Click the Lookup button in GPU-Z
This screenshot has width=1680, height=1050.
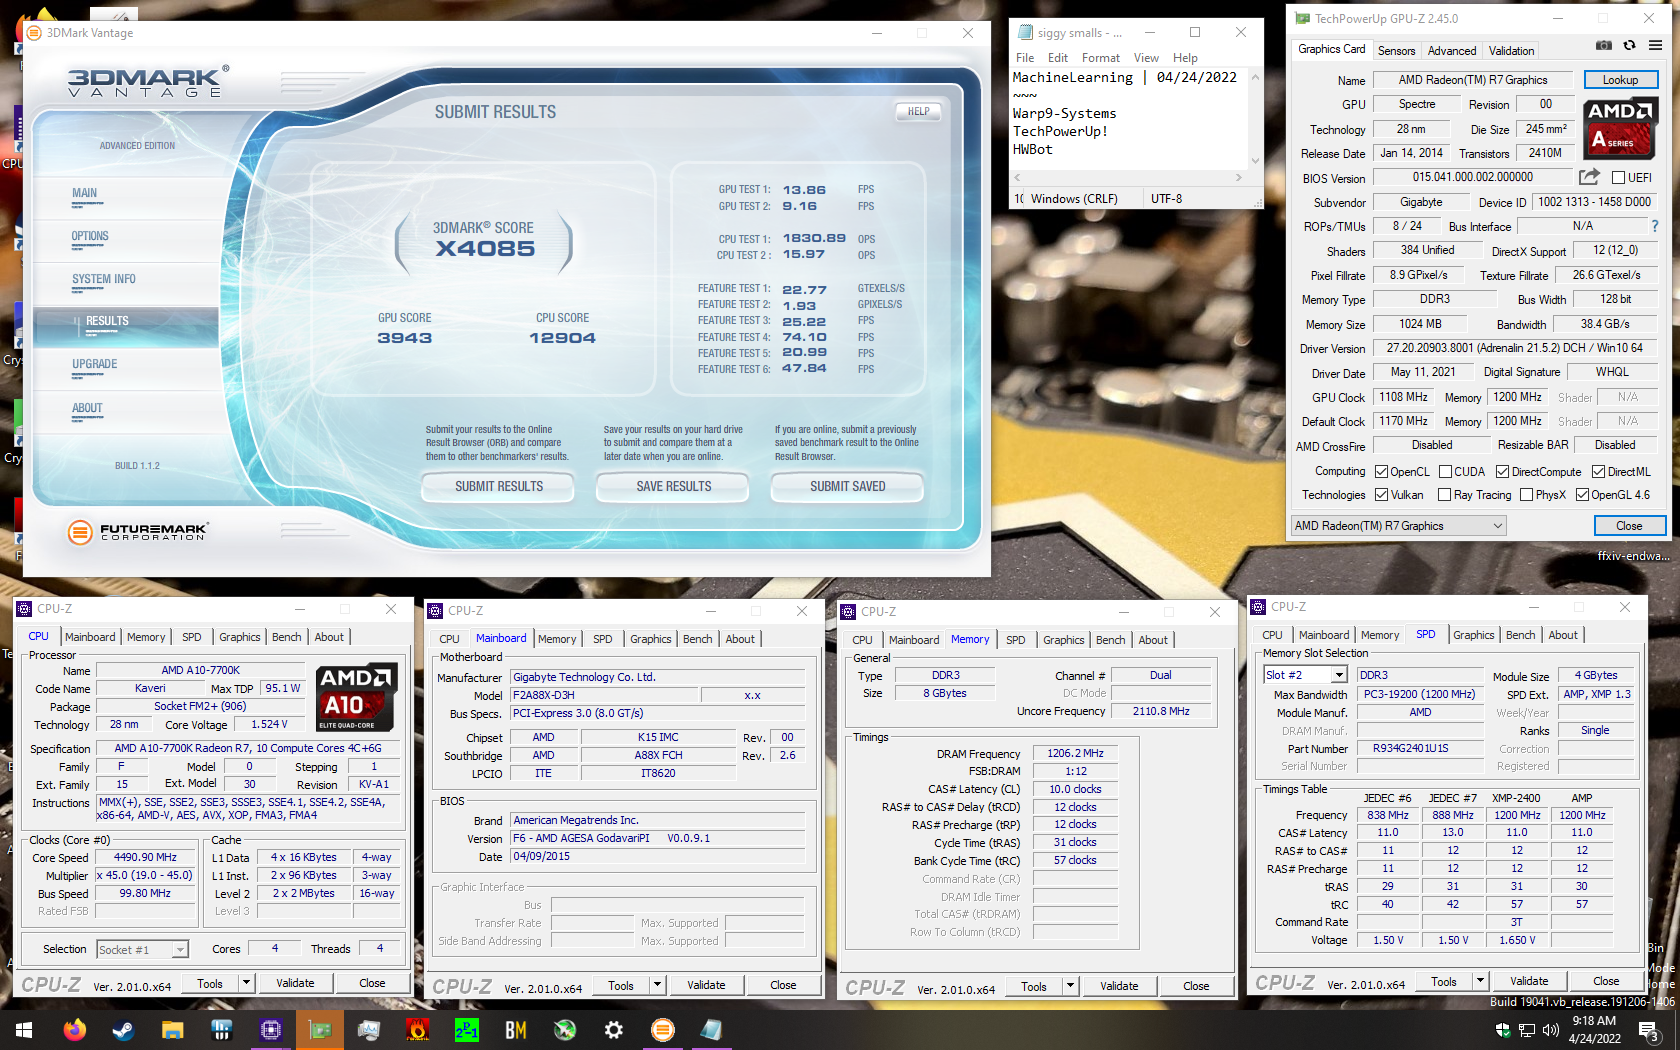1620,80
